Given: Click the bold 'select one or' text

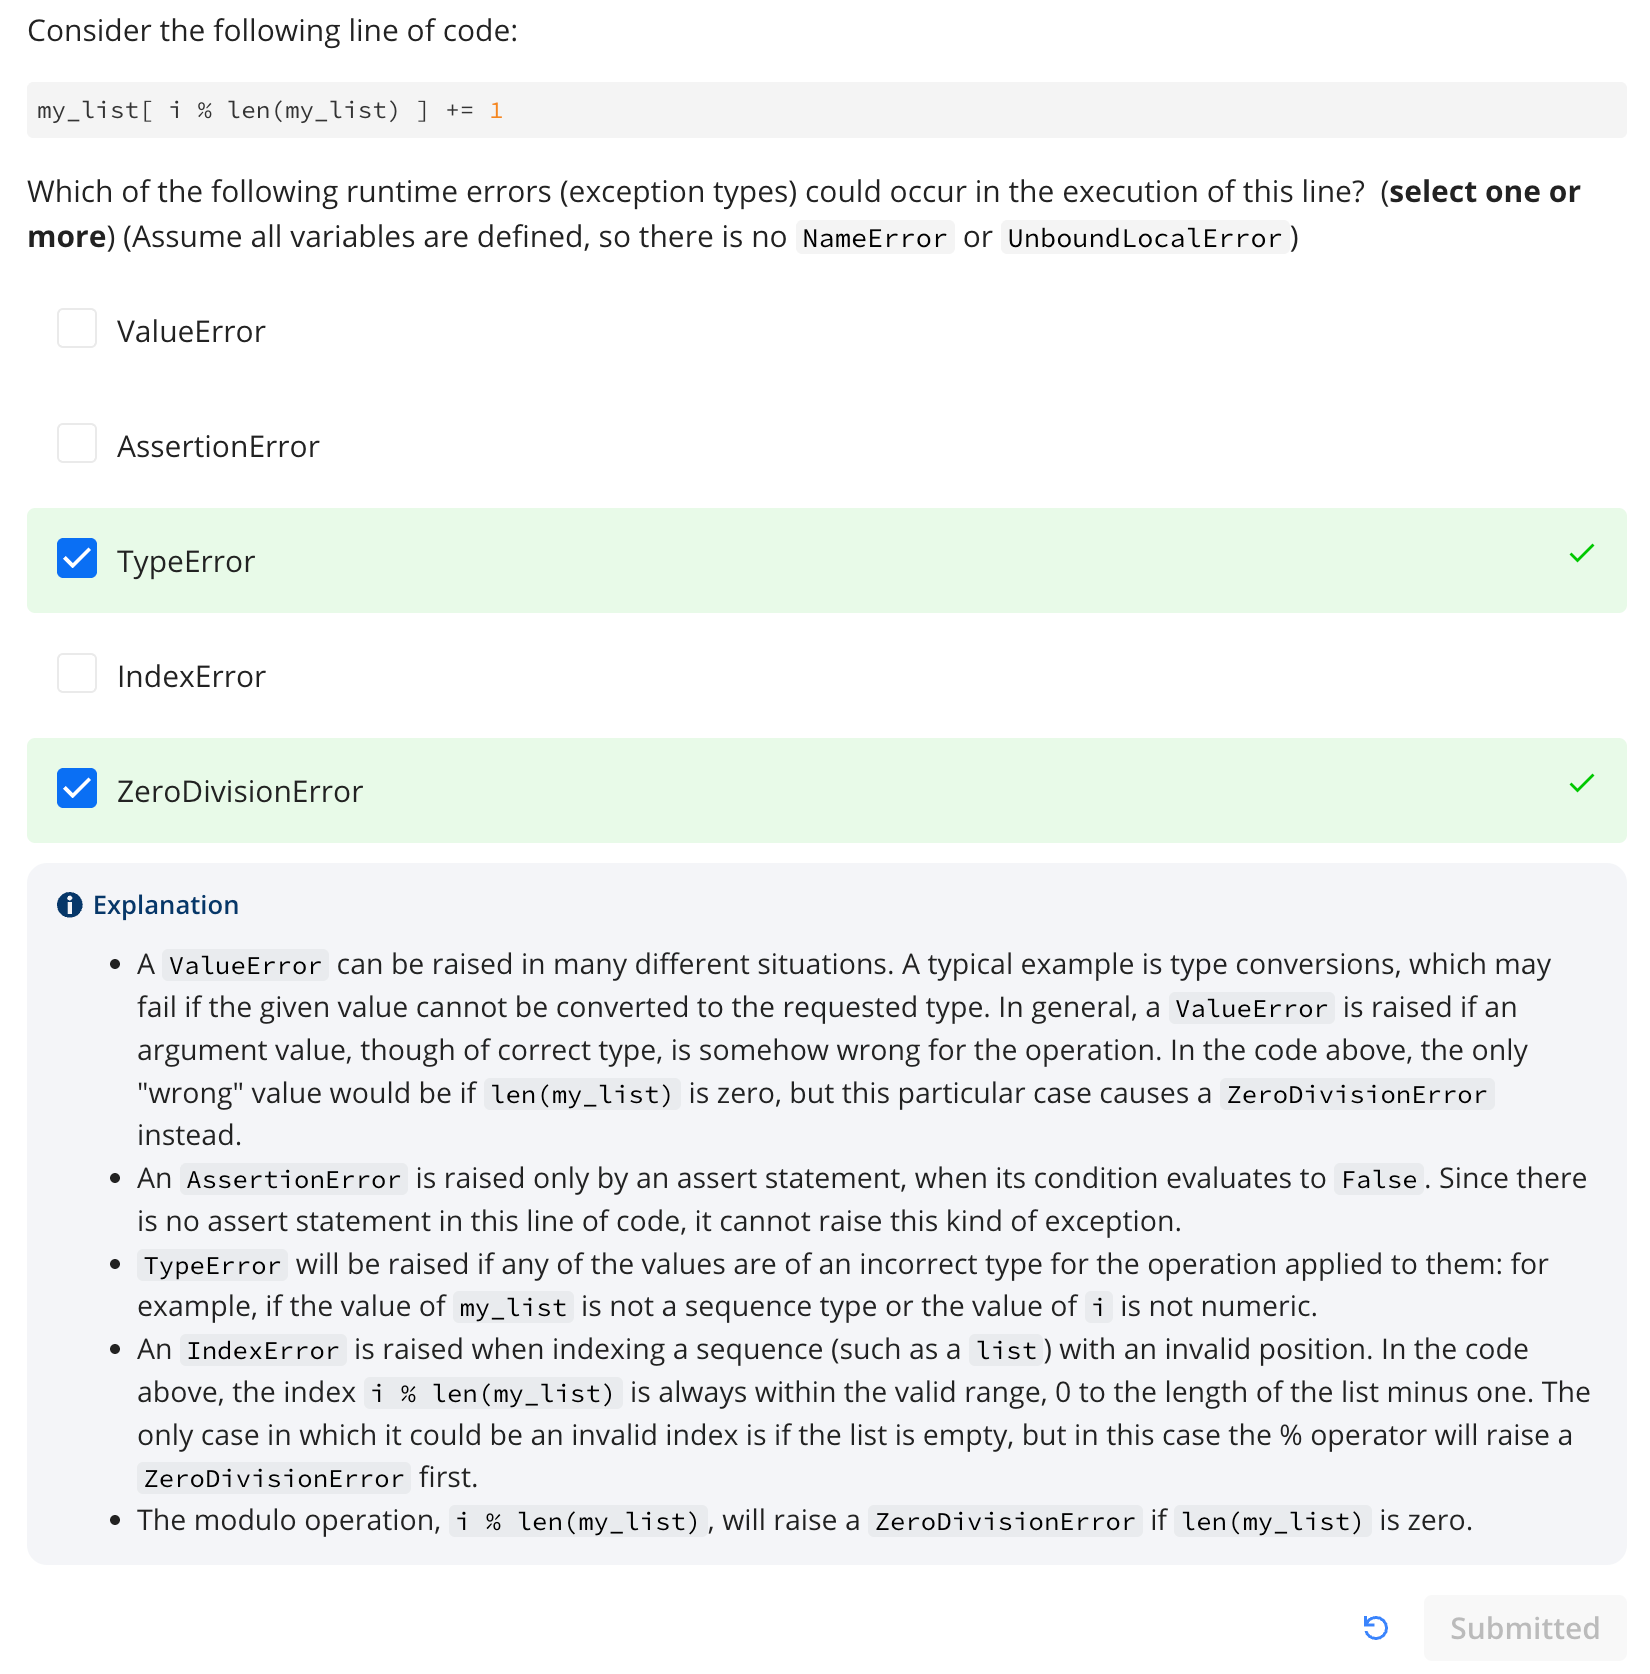Looking at the screenshot, I should pos(1485,191).
